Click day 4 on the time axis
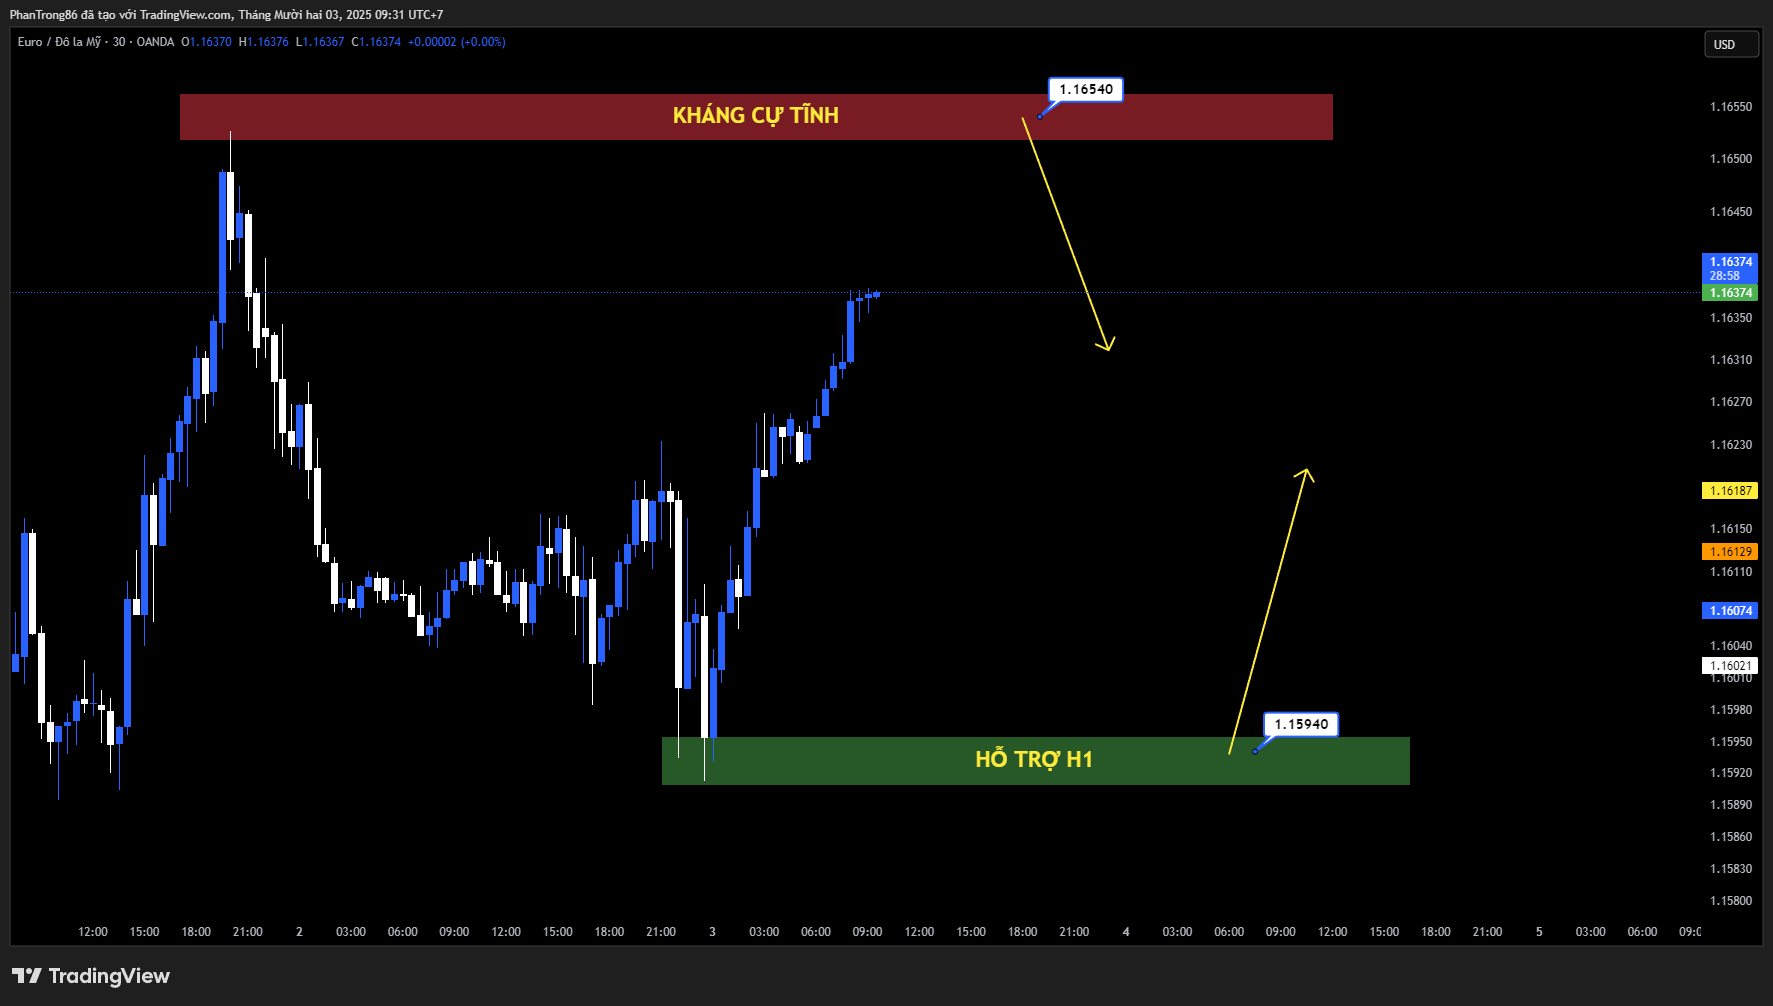The image size is (1773, 1006). pos(1126,932)
